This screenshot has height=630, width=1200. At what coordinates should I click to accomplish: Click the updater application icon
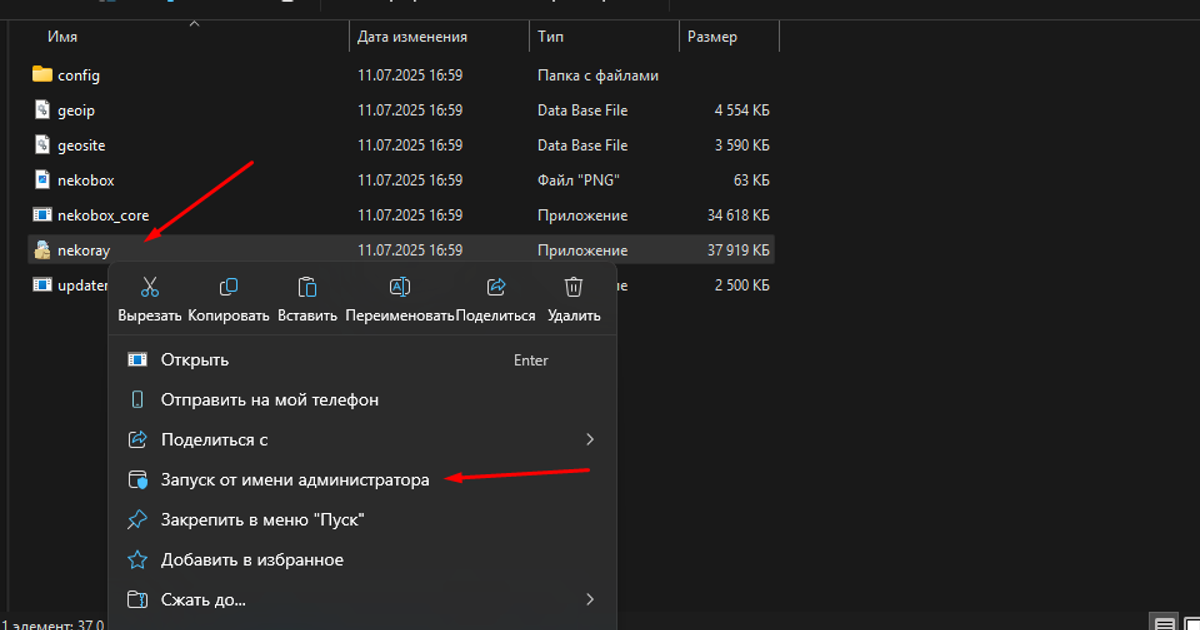tap(42, 285)
